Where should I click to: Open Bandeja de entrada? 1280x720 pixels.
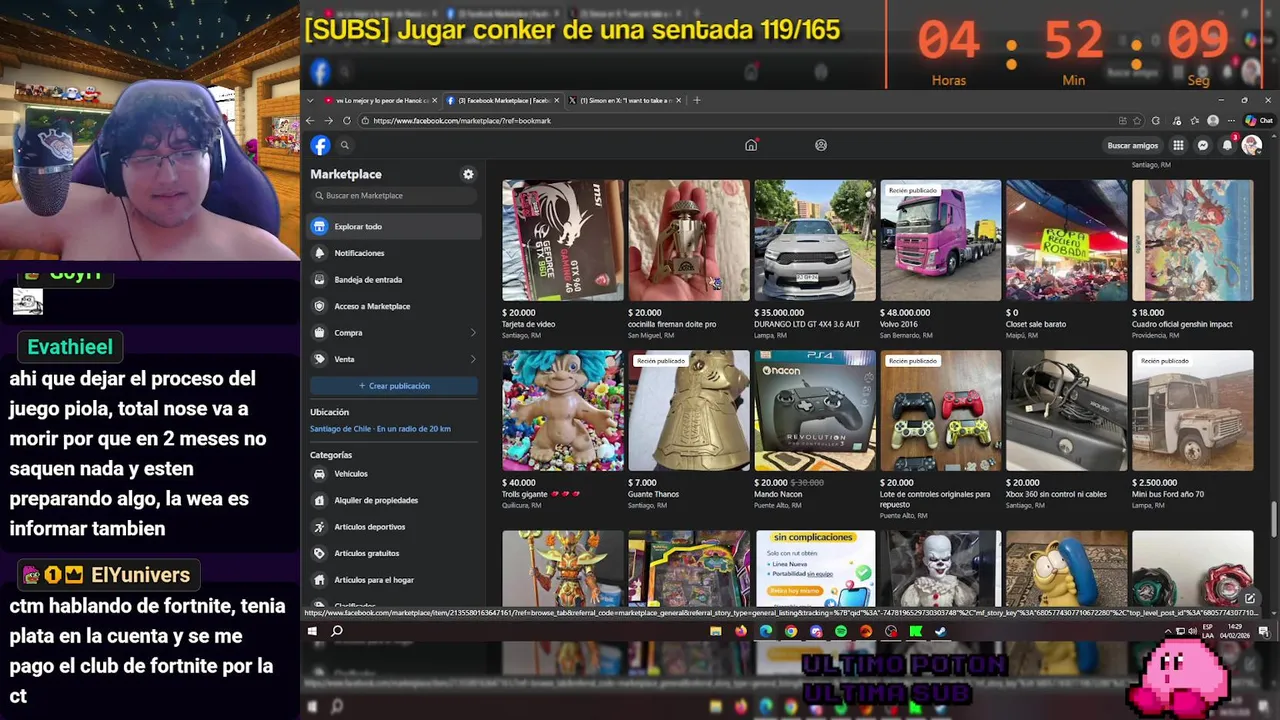coord(394,280)
